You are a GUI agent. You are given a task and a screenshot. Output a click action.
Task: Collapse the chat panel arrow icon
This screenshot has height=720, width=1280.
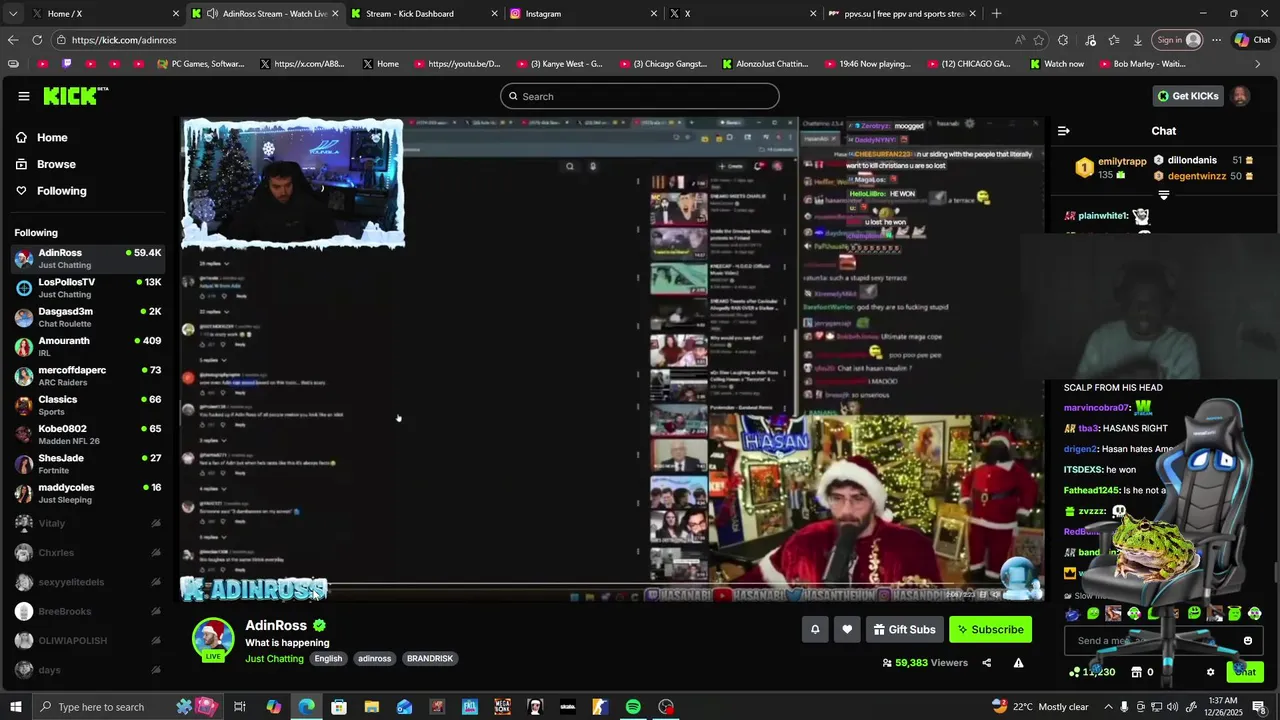pos(1063,131)
